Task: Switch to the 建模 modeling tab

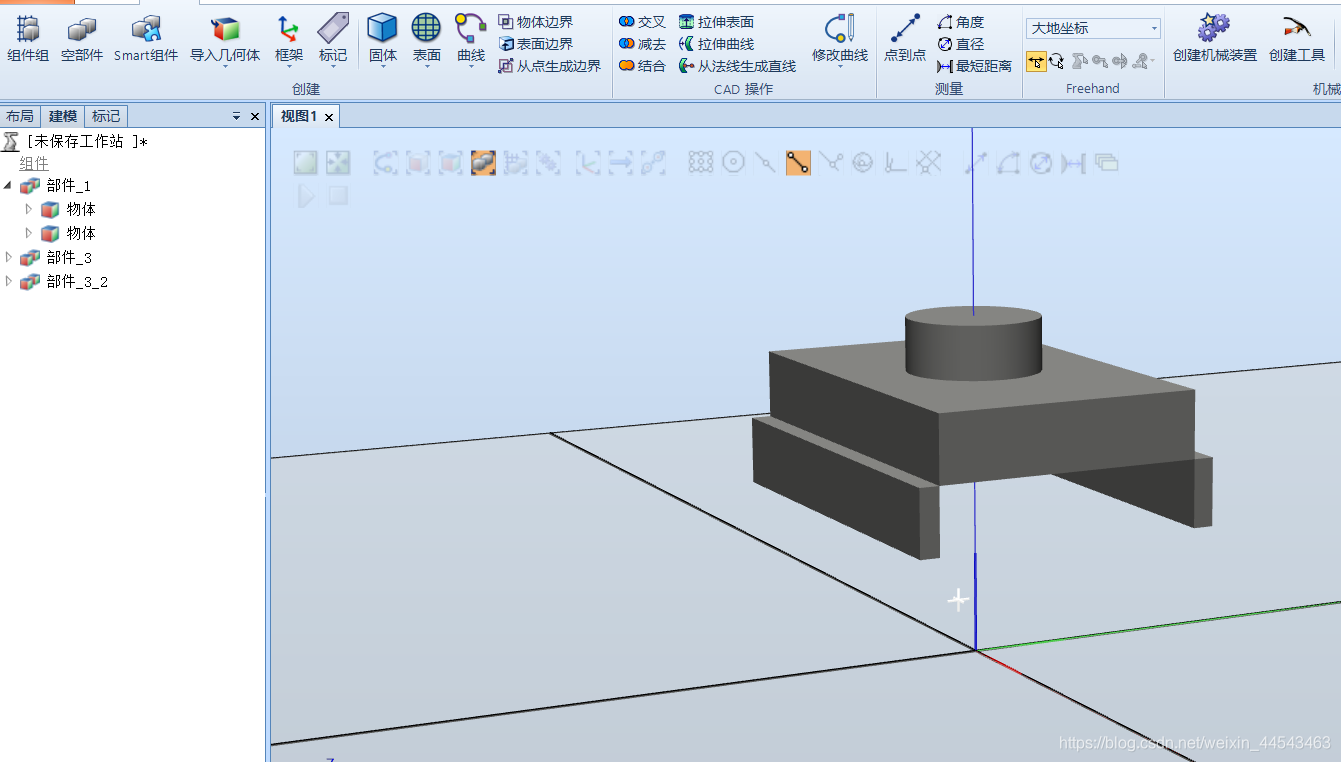Action: pyautogui.click(x=63, y=117)
